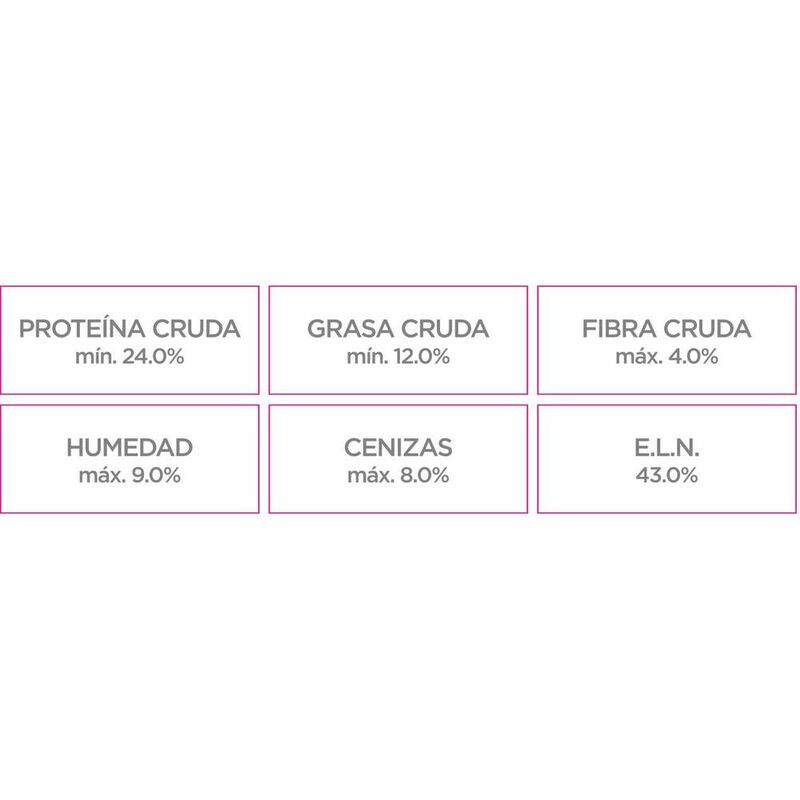Select the mín. 24.0% value
The width and height of the screenshot is (800, 800).
coord(130,356)
